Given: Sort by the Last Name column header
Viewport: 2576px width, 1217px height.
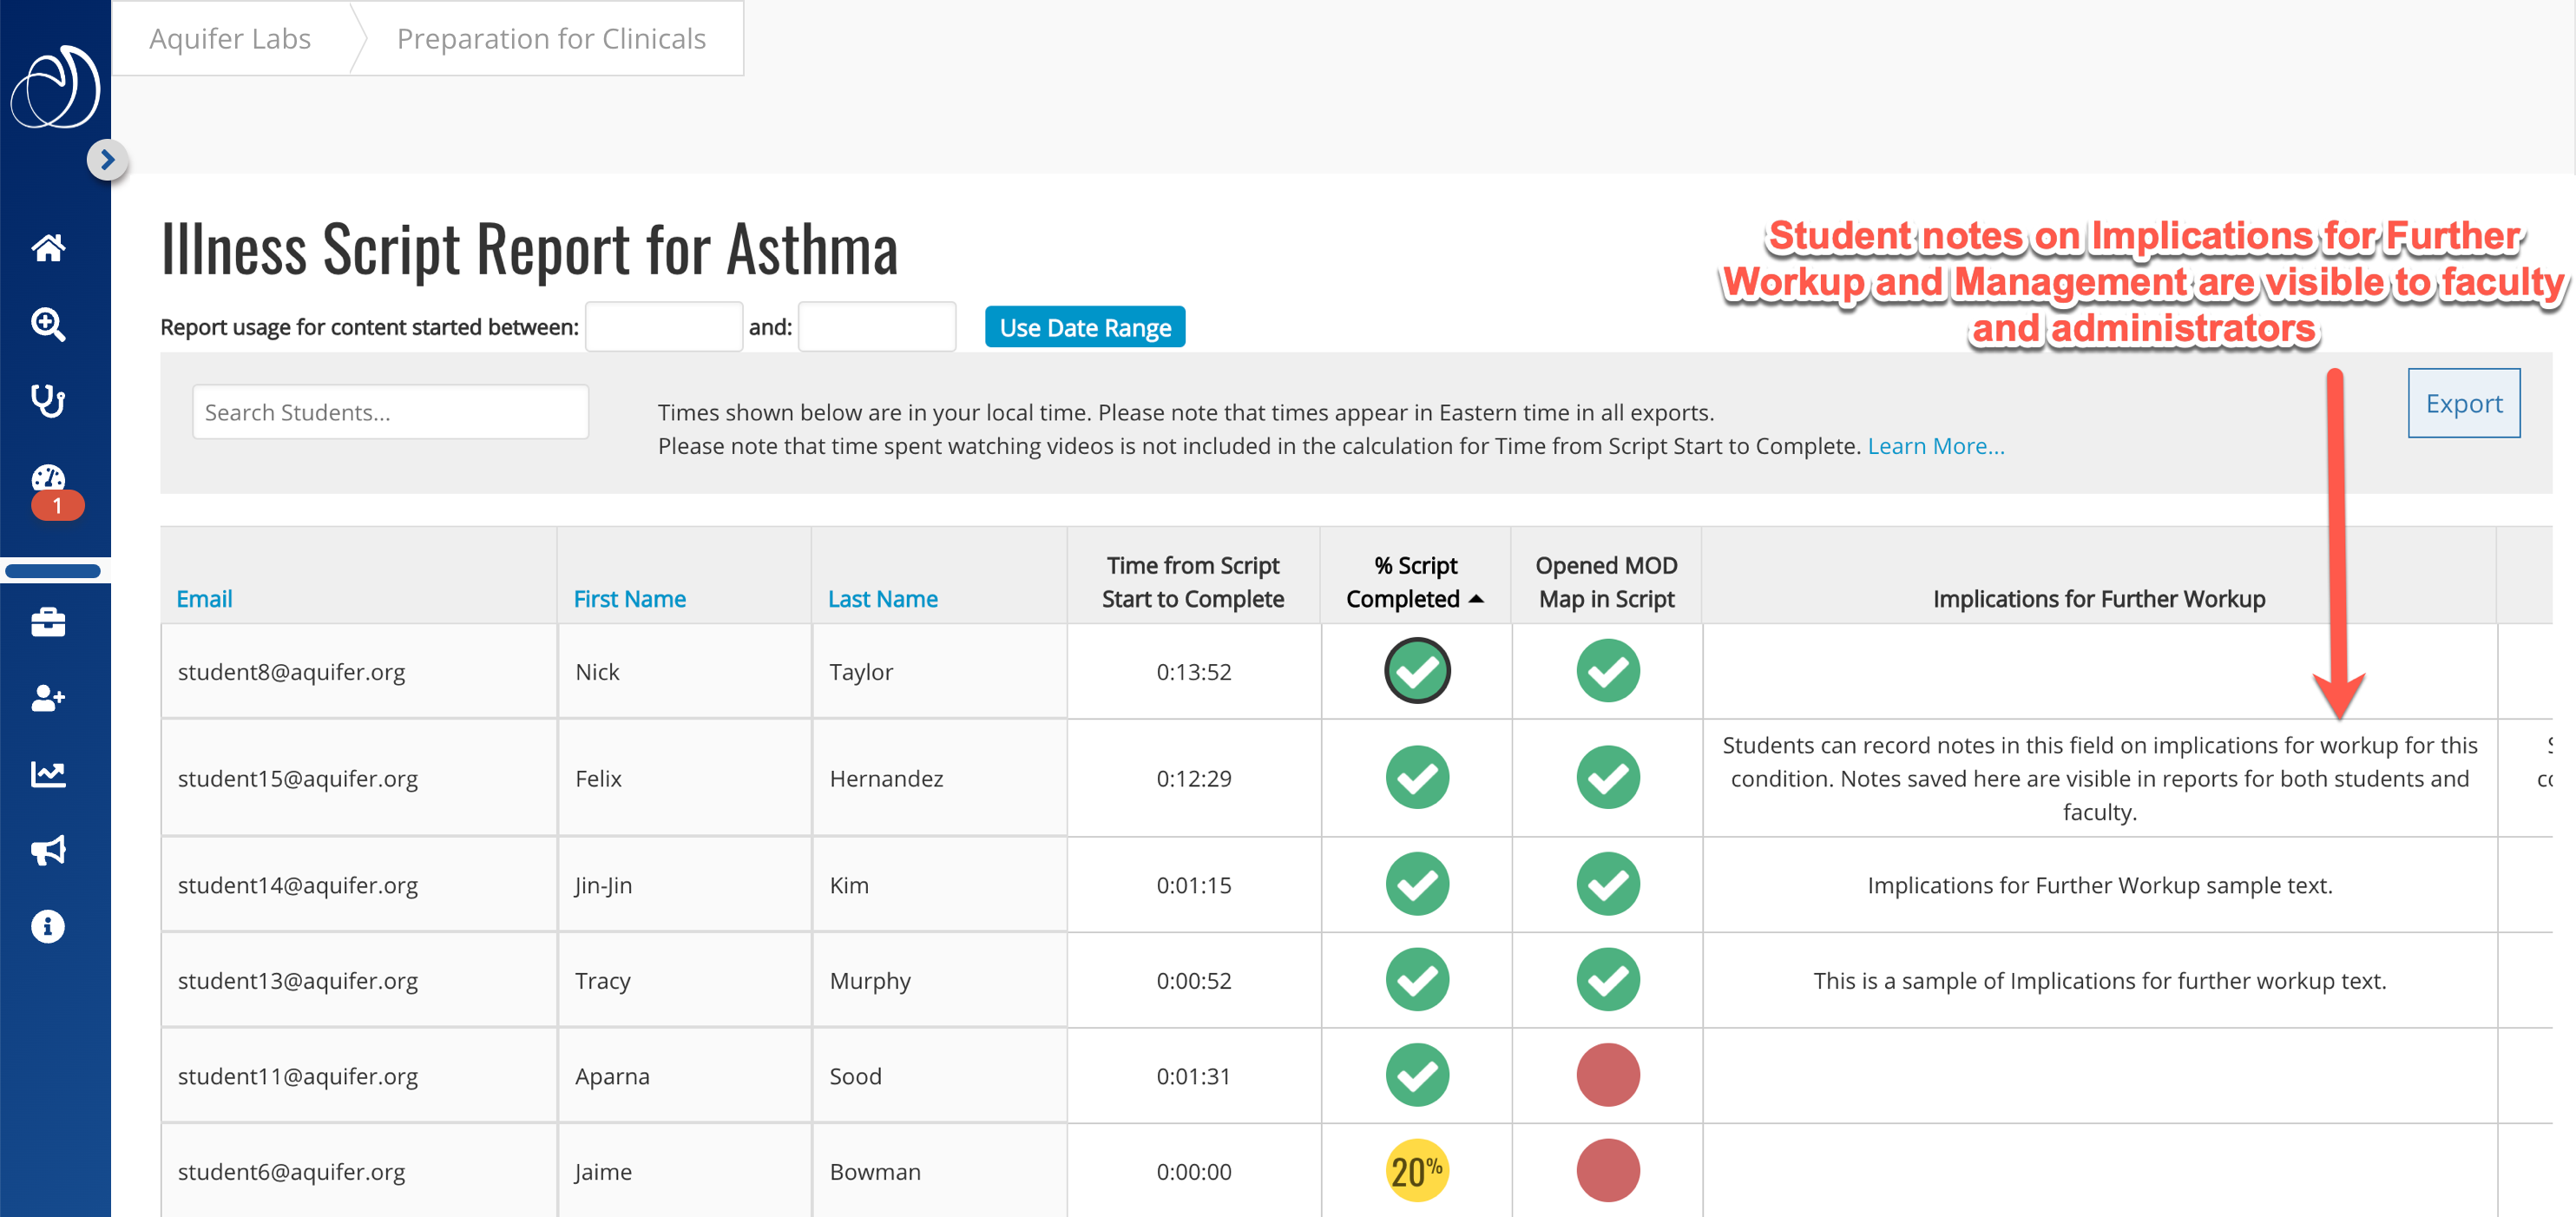Looking at the screenshot, I should click(883, 599).
